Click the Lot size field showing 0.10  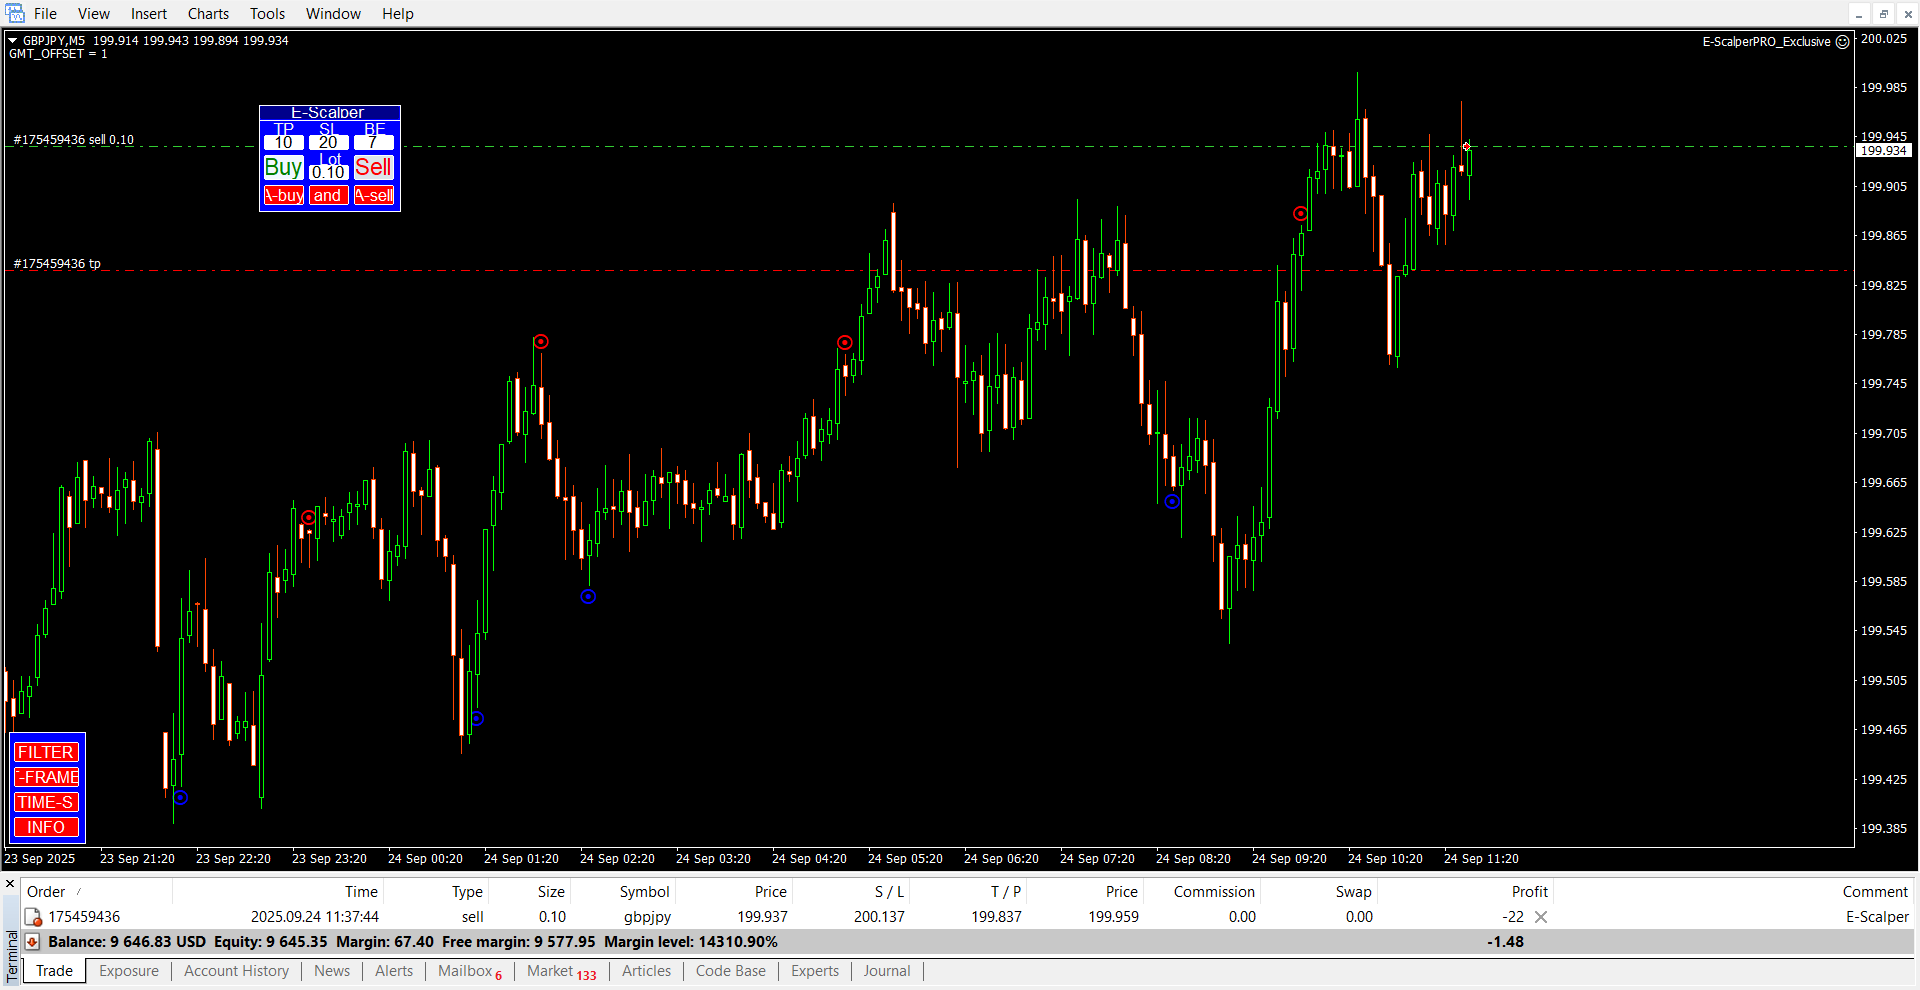coord(328,172)
